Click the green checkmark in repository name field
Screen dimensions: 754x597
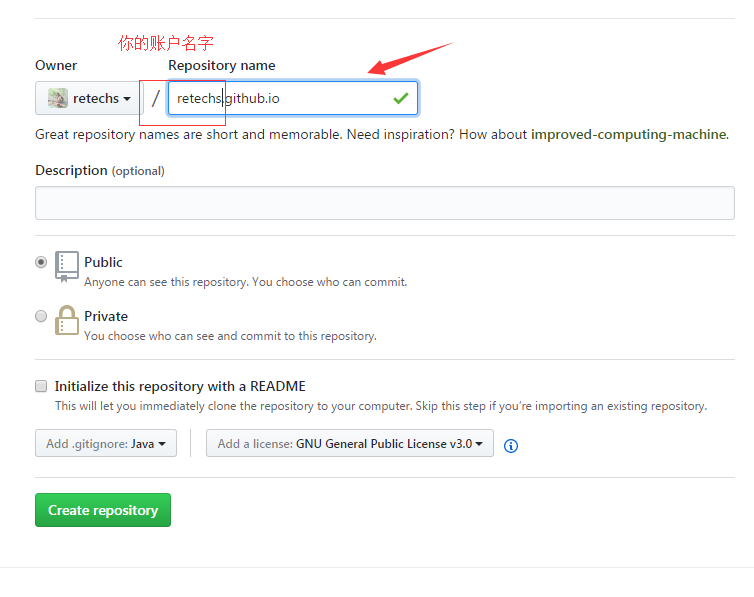[400, 98]
